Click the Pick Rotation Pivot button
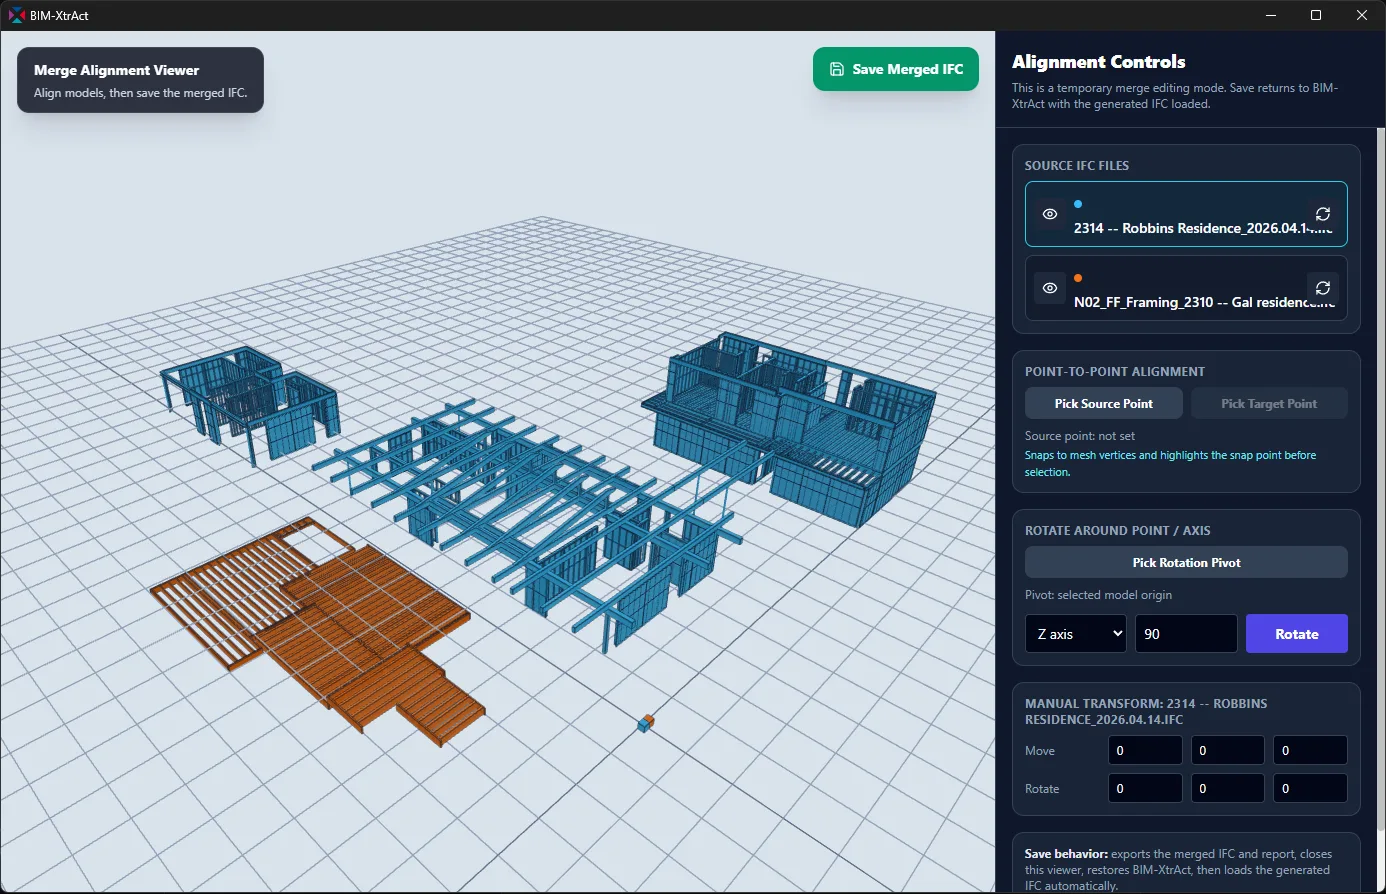 click(1186, 563)
